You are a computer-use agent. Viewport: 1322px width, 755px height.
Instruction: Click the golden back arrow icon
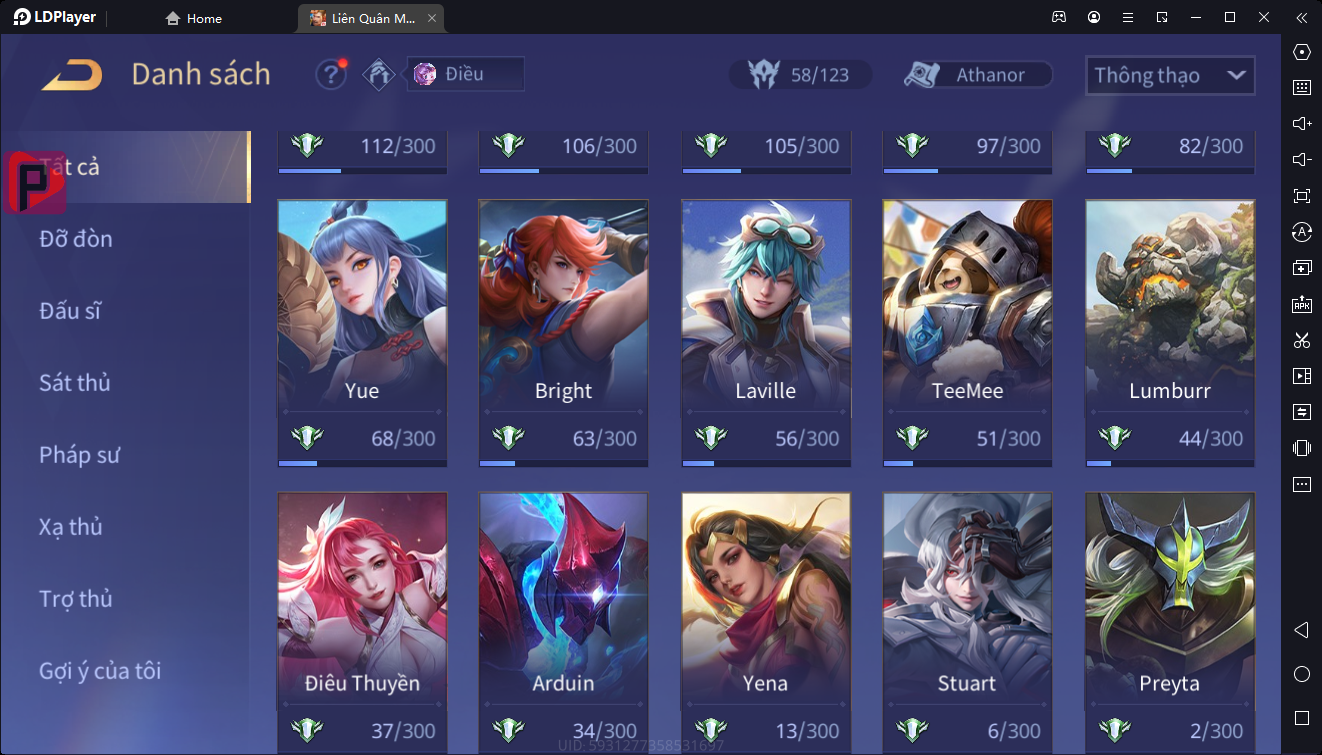(71, 75)
